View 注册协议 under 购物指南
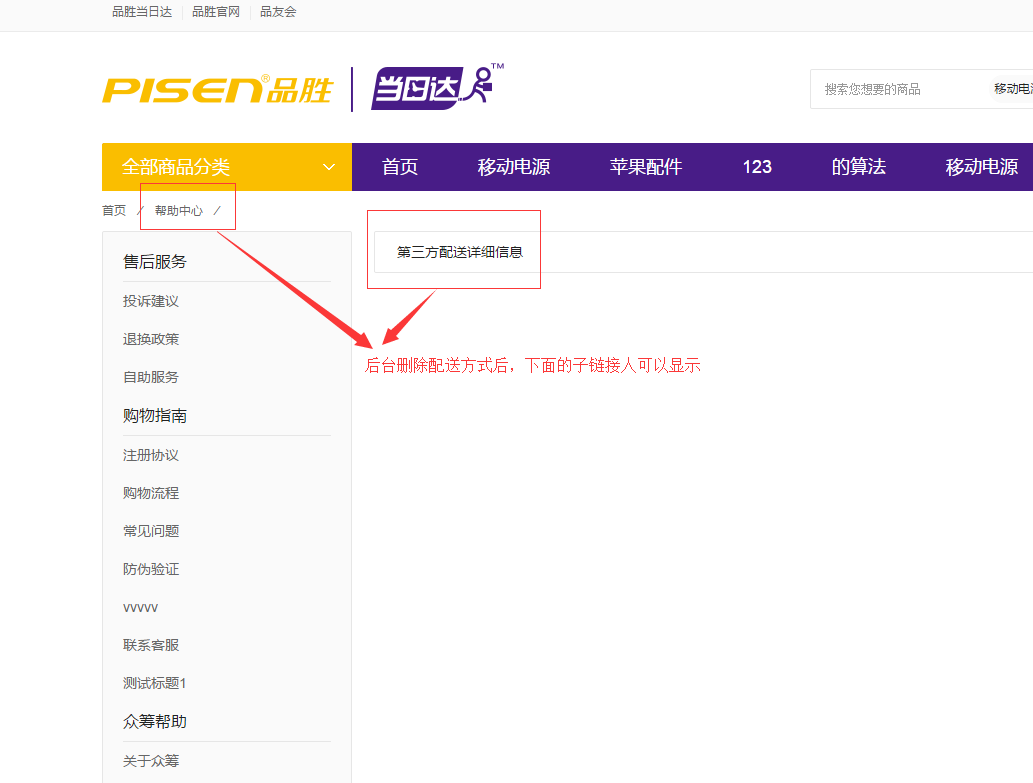 pos(151,455)
